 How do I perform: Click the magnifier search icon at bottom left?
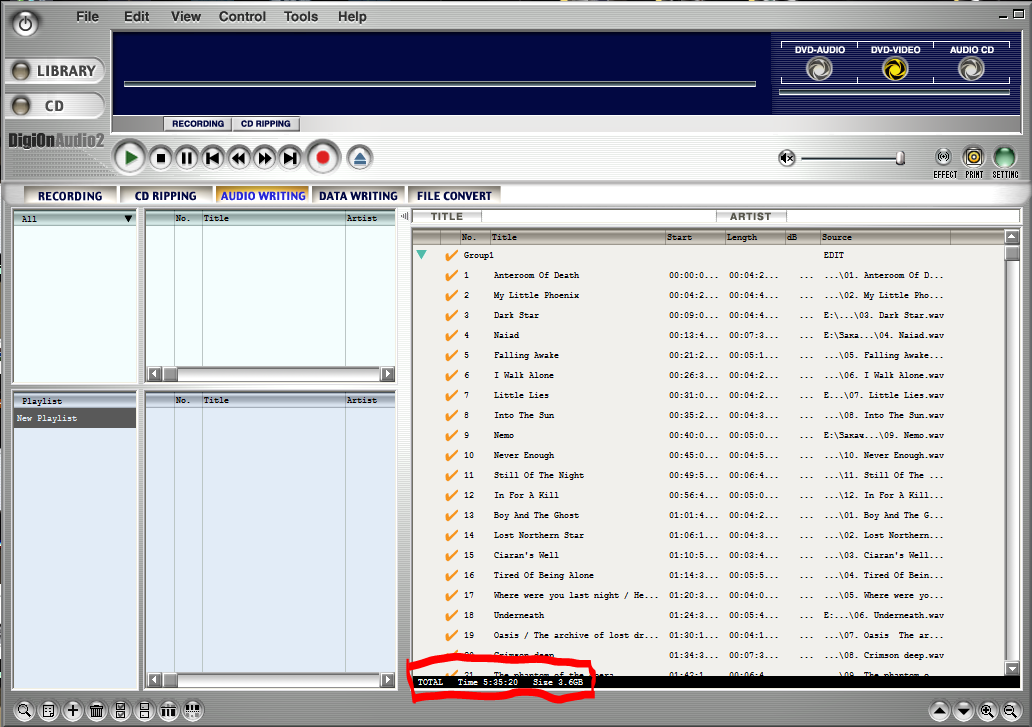point(24,711)
